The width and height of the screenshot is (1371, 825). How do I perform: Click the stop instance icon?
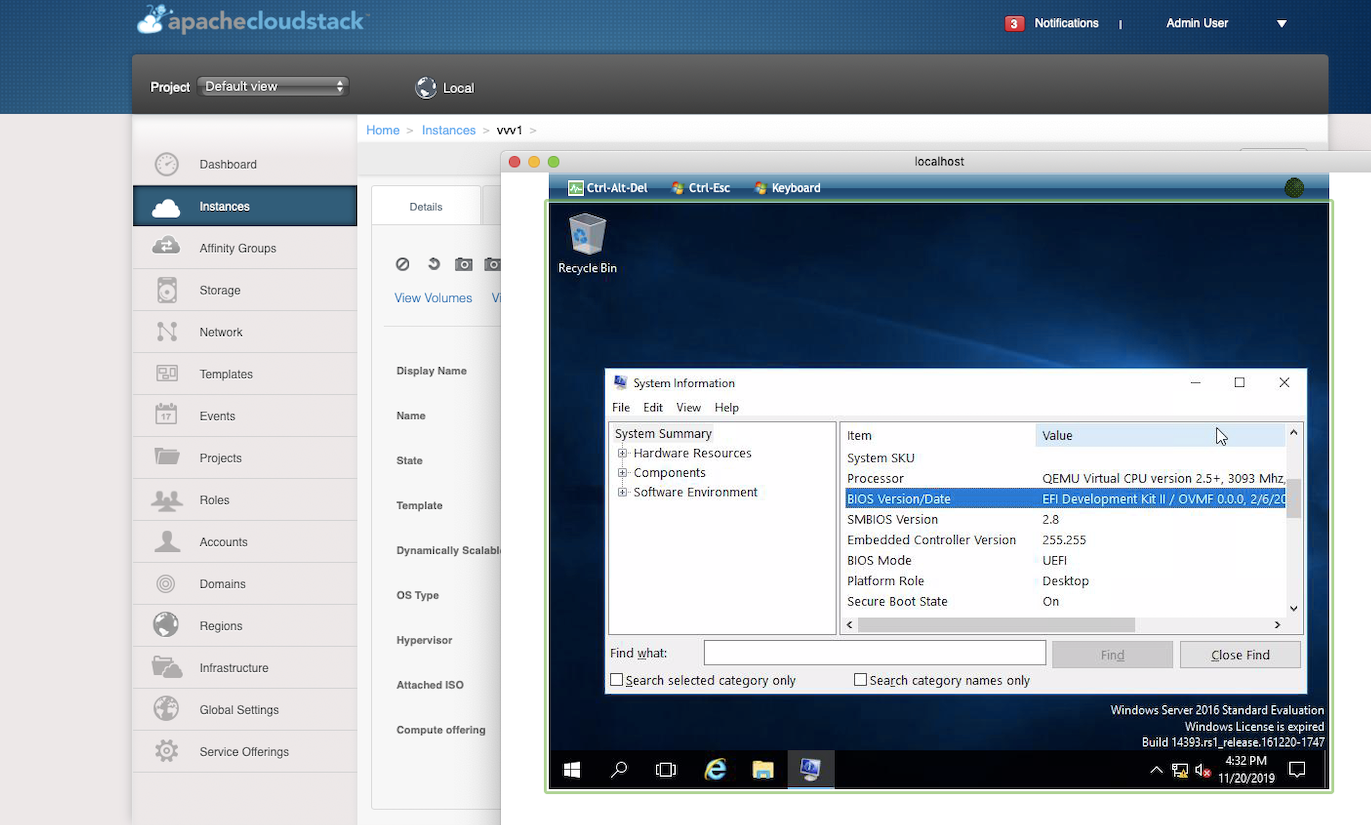(x=402, y=264)
